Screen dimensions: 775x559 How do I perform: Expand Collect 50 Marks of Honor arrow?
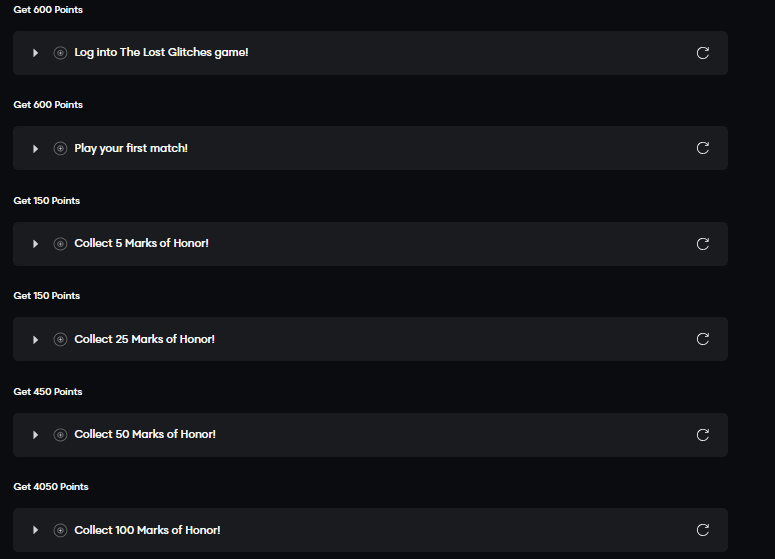36,435
